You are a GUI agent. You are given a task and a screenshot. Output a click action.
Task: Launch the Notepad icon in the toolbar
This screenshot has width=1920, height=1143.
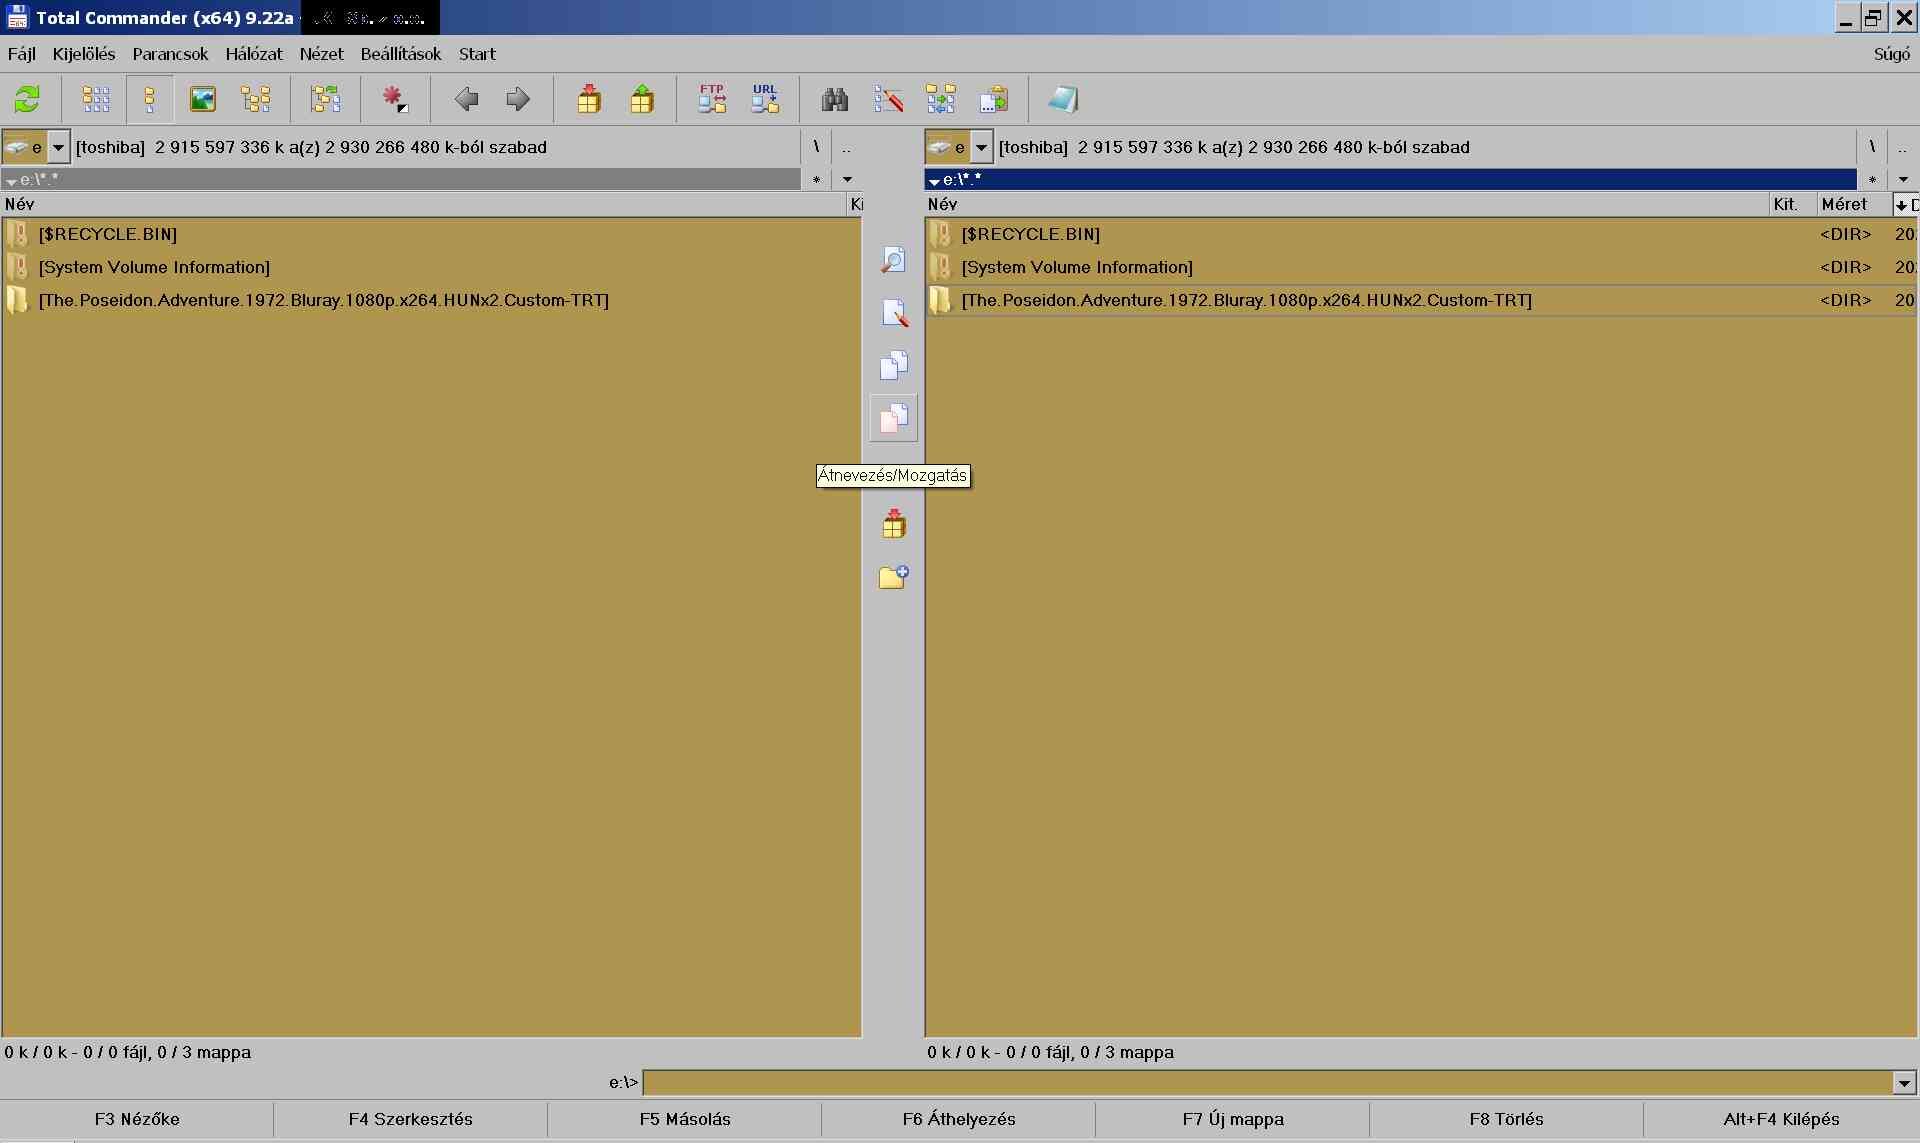tap(1063, 99)
